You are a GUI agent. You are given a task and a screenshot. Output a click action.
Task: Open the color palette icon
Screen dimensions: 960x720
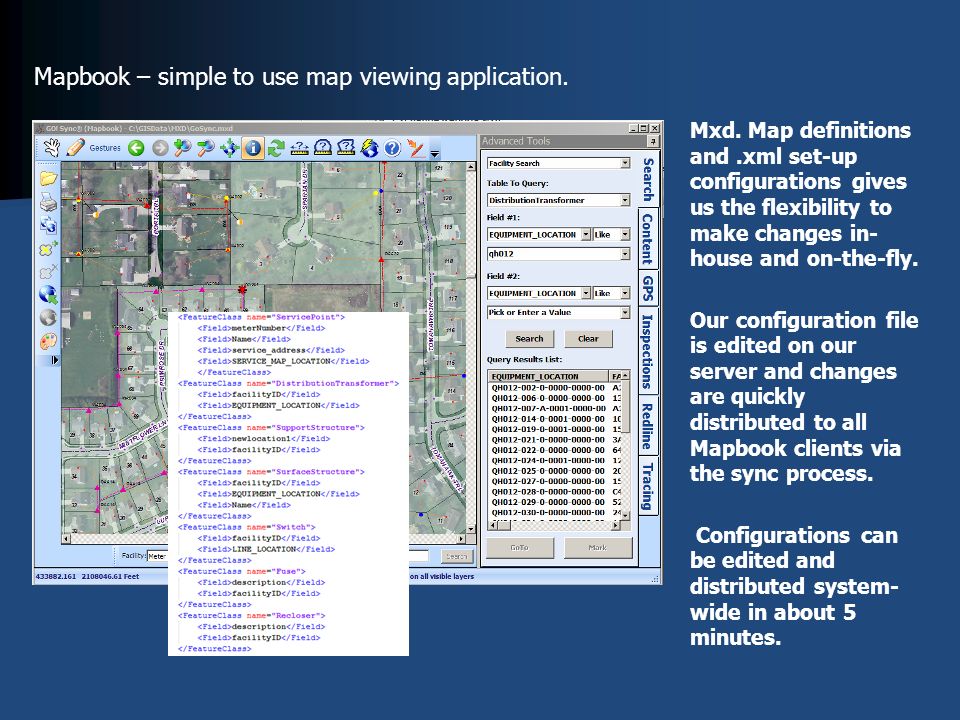pyautogui.click(x=48, y=340)
